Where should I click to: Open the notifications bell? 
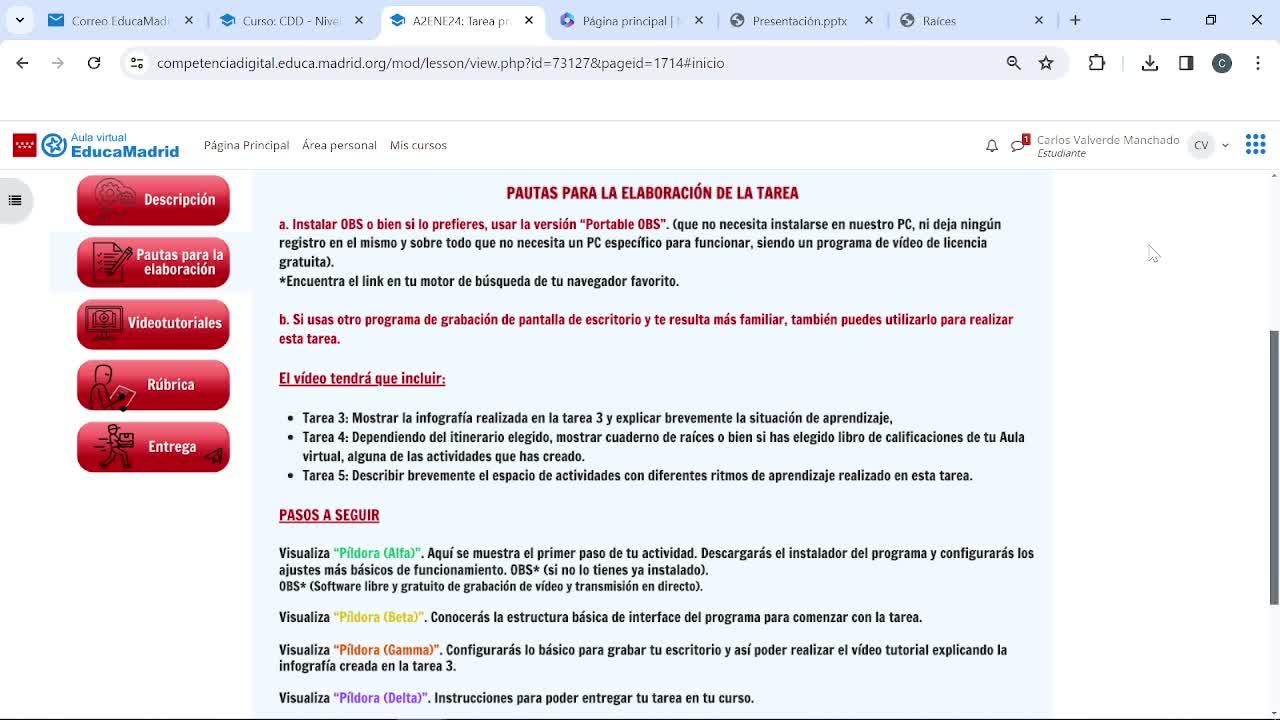(992, 146)
